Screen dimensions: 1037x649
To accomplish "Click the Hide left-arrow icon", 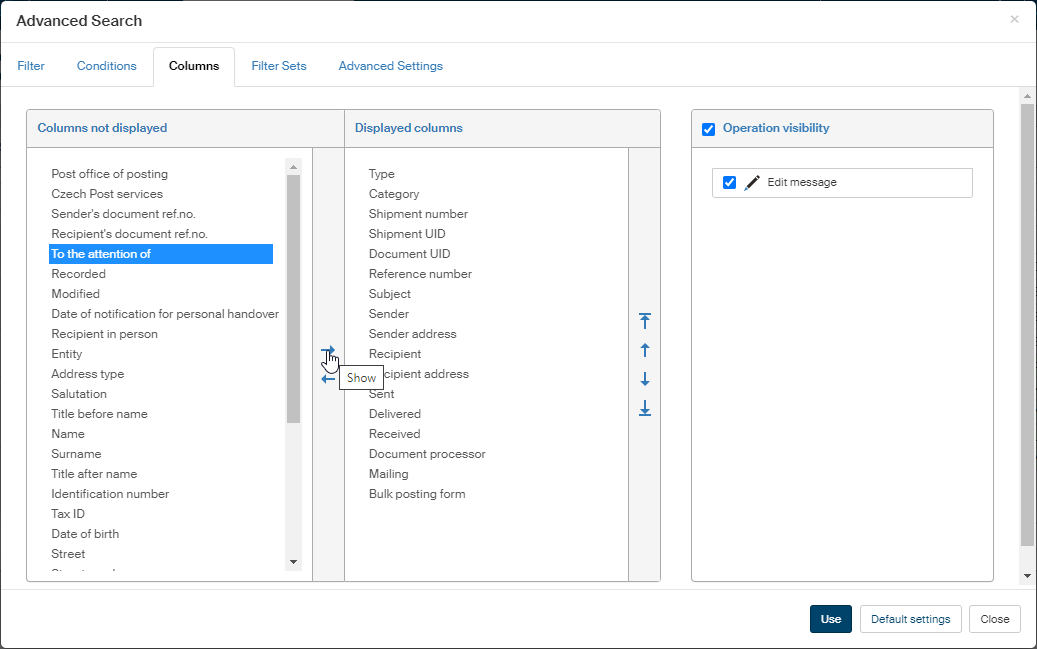I will point(328,379).
